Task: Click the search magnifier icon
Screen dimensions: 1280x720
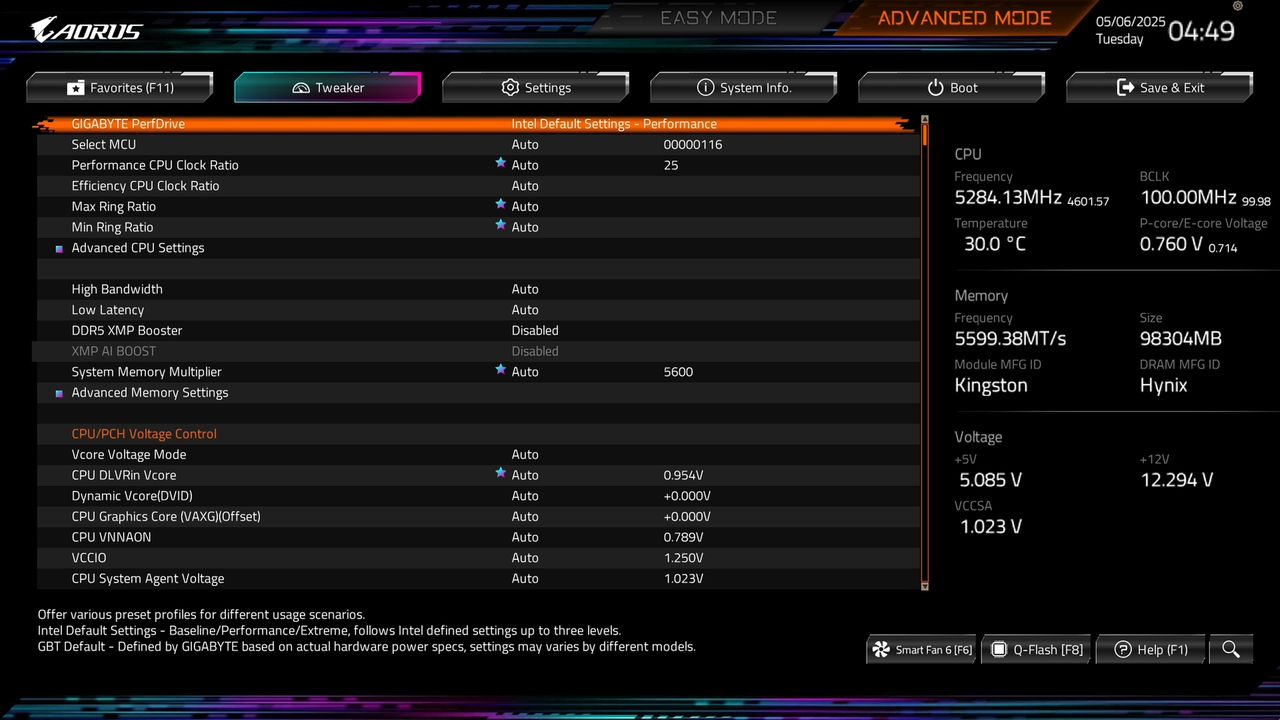Action: 1231,649
